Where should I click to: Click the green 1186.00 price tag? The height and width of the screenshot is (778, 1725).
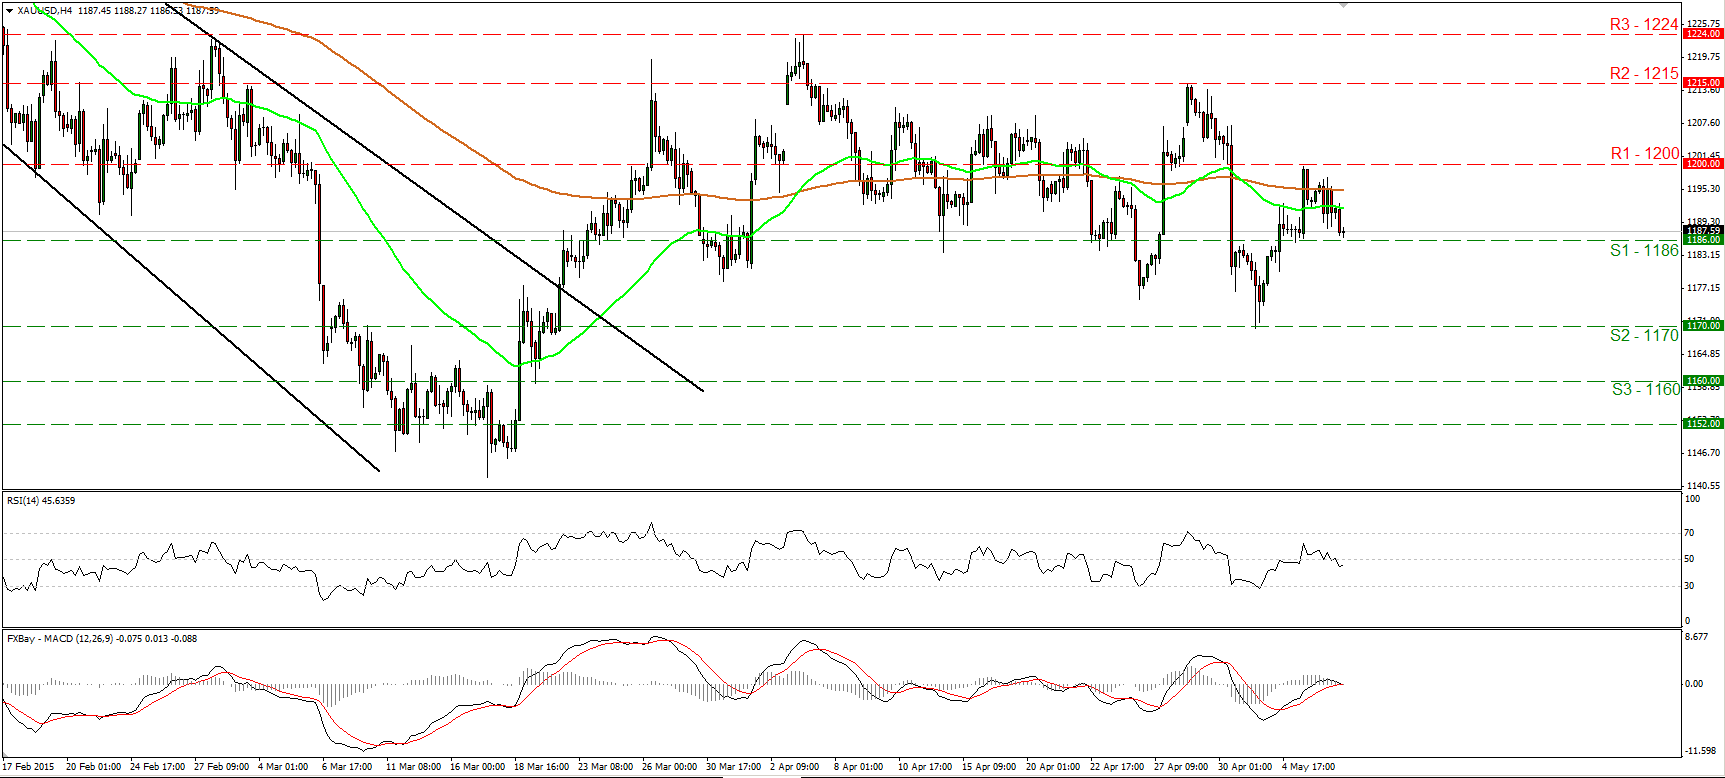(x=1704, y=240)
